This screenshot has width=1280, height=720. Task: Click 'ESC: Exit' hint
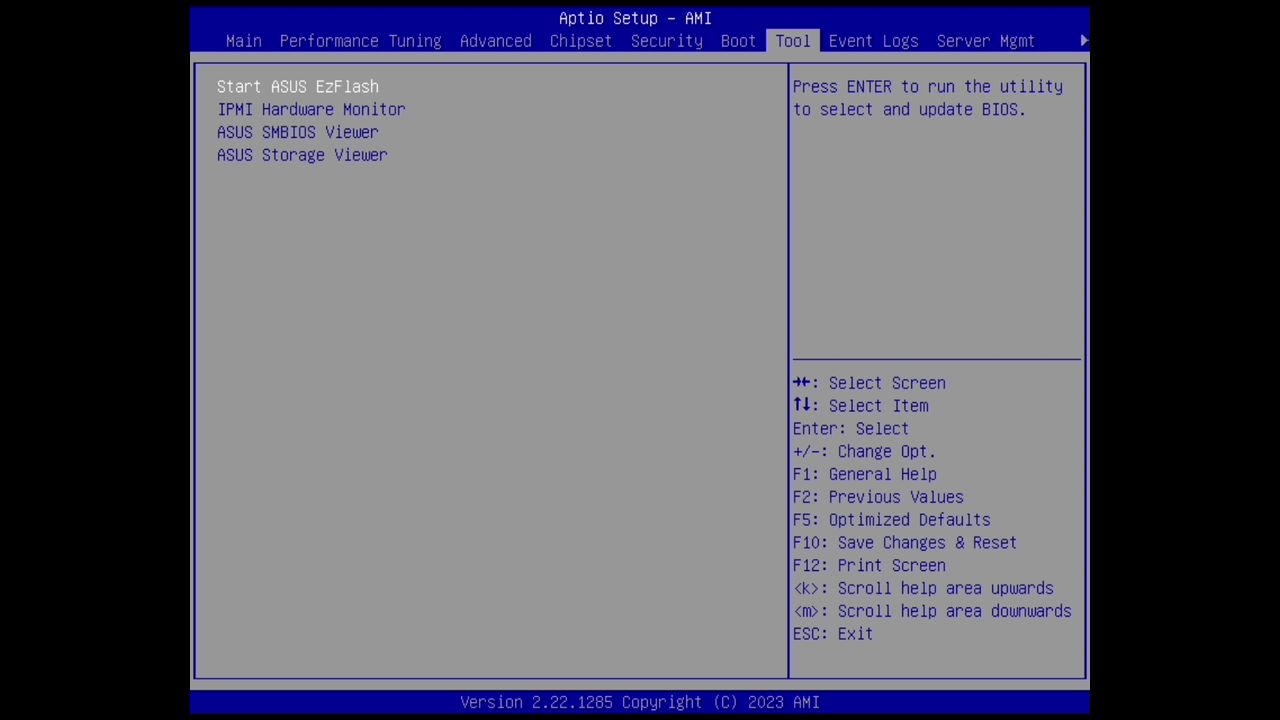click(833, 634)
